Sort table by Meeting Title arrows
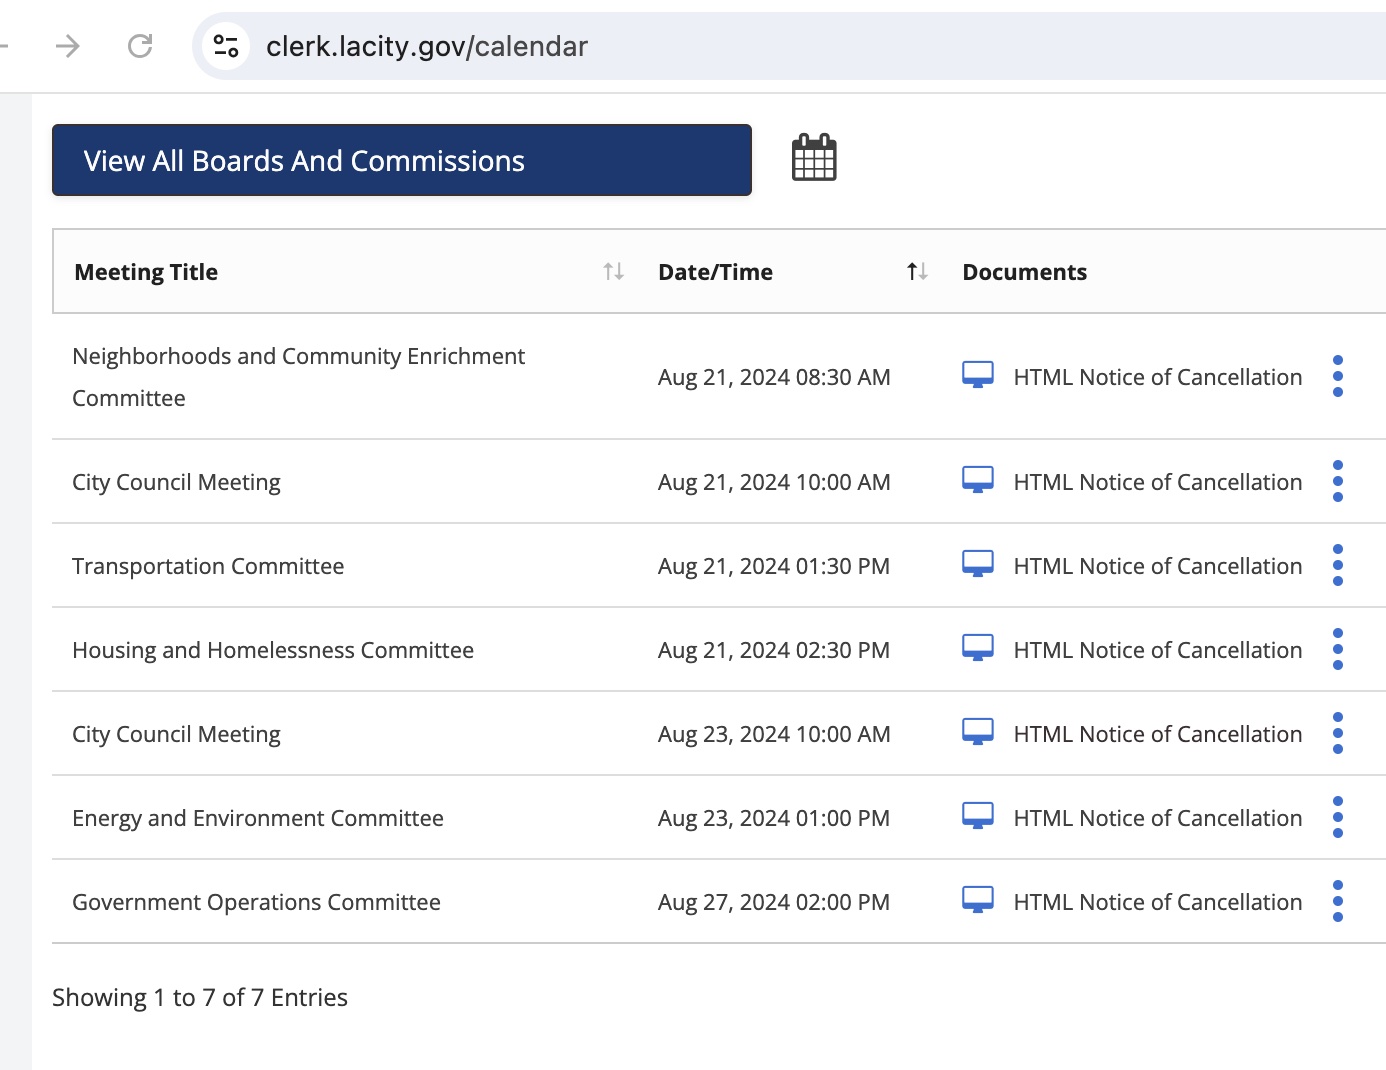The width and height of the screenshot is (1386, 1070). click(x=613, y=272)
